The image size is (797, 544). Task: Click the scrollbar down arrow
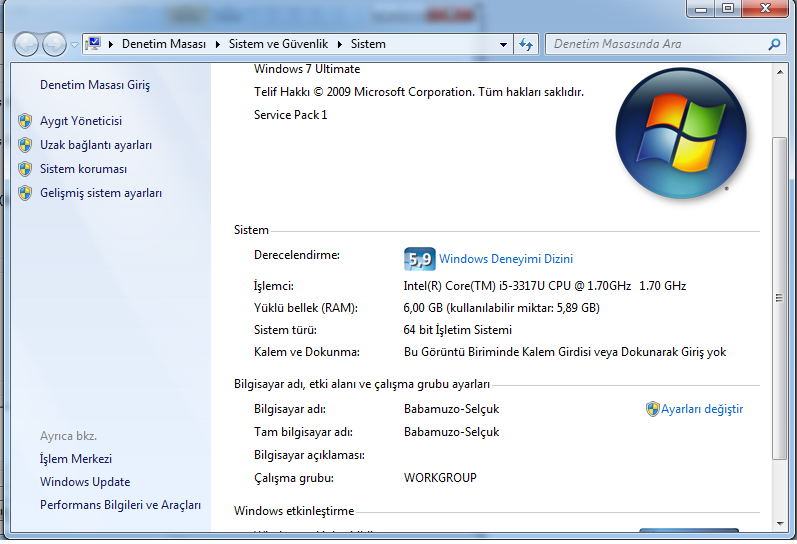tap(780, 524)
